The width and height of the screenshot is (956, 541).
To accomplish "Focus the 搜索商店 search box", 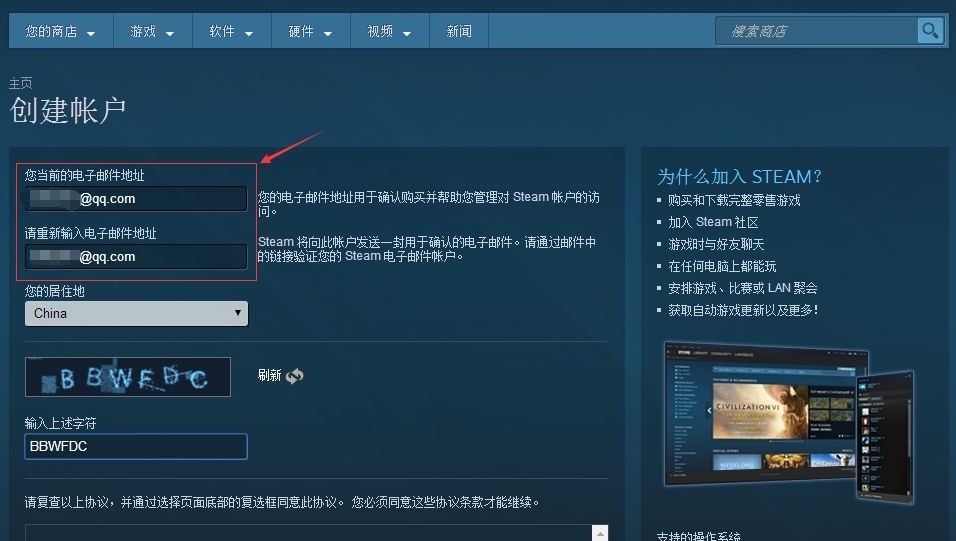I will (x=817, y=31).
